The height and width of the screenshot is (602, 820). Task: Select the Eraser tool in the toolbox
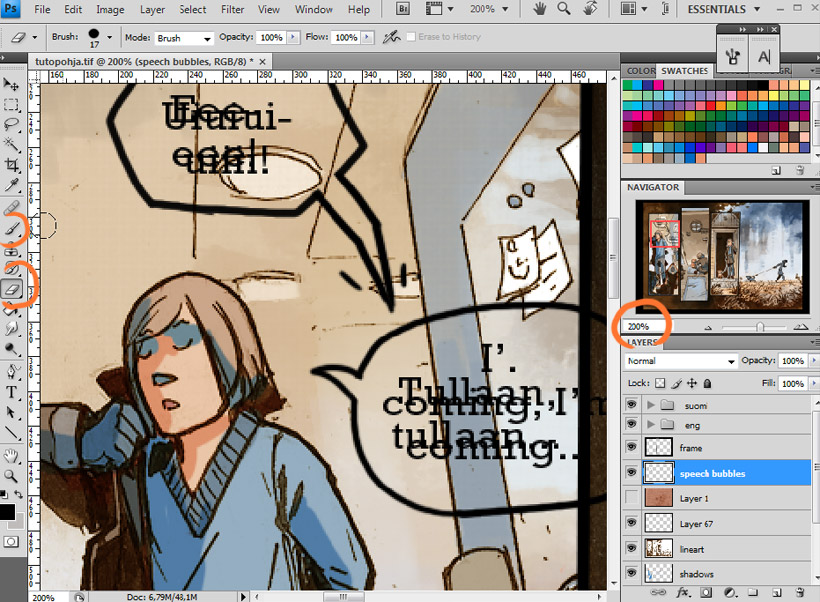pyautogui.click(x=13, y=288)
